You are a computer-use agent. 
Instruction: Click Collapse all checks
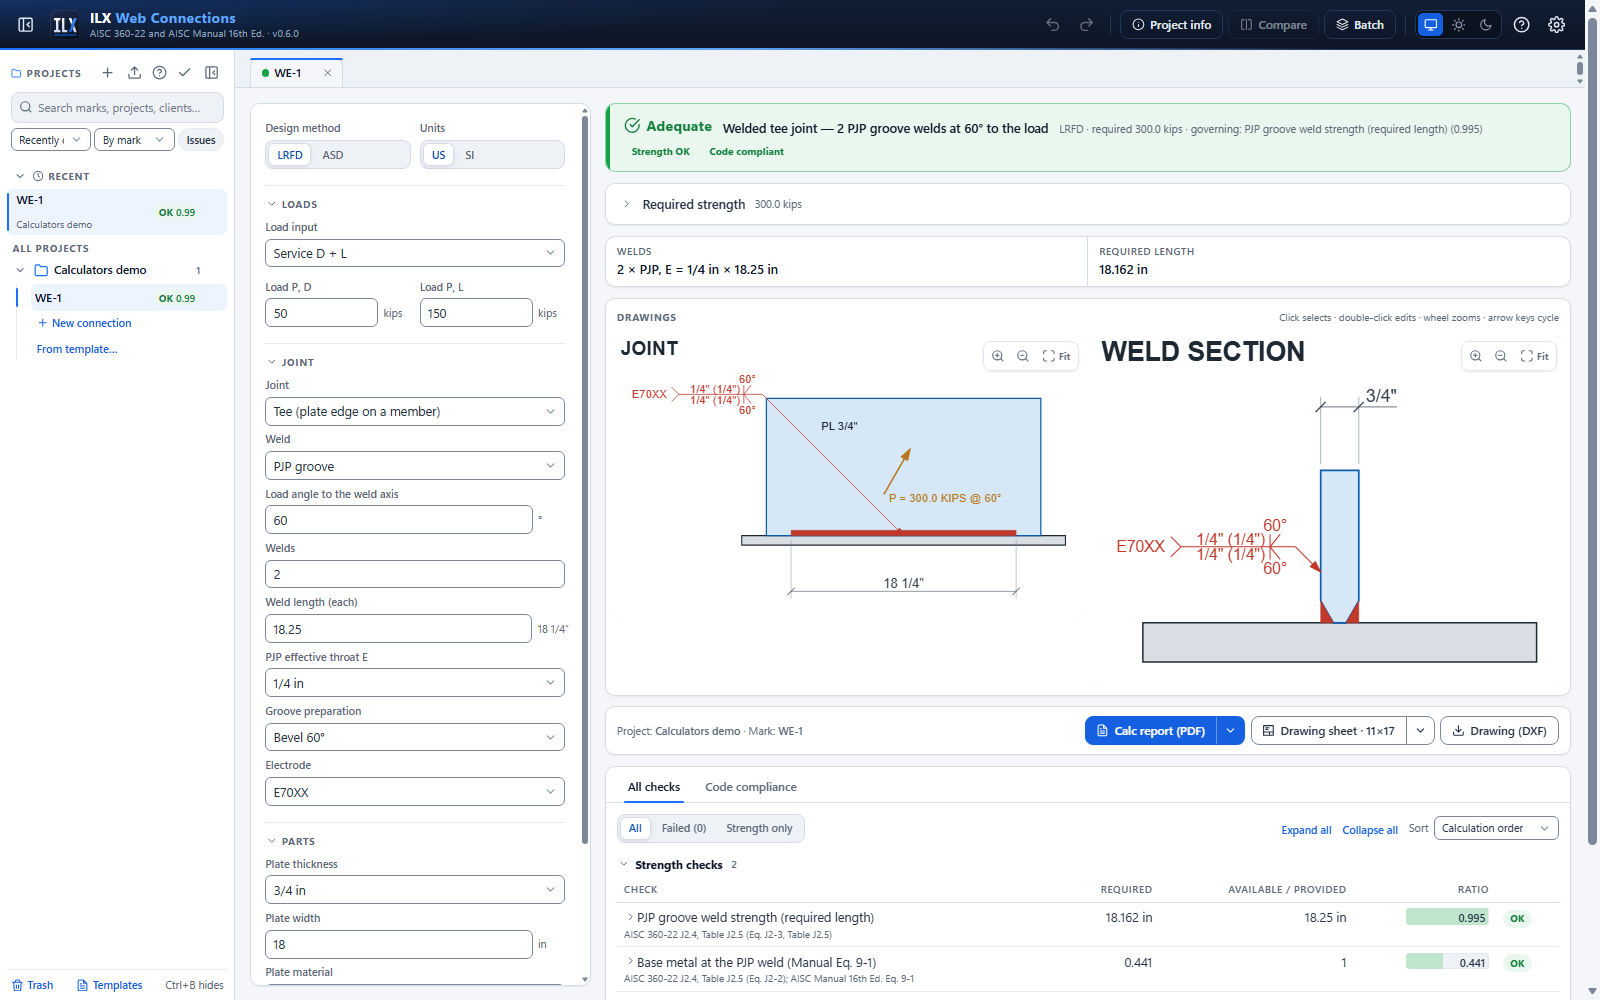click(1370, 830)
